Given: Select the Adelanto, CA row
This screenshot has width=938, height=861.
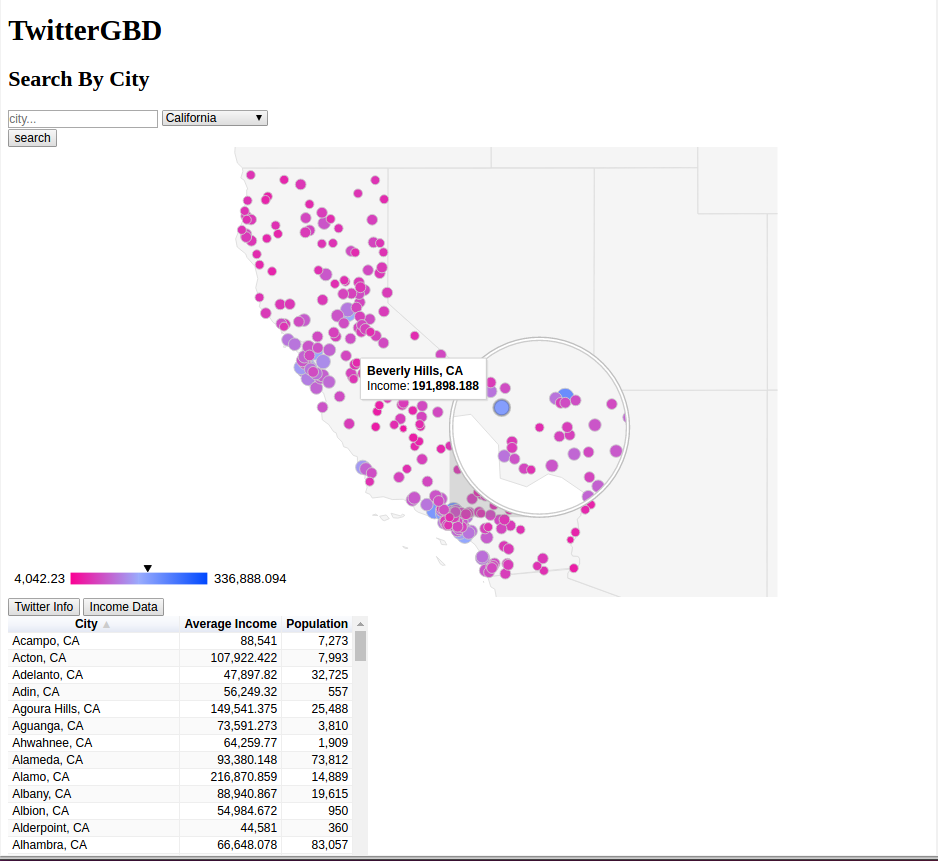Looking at the screenshot, I should 179,675.
